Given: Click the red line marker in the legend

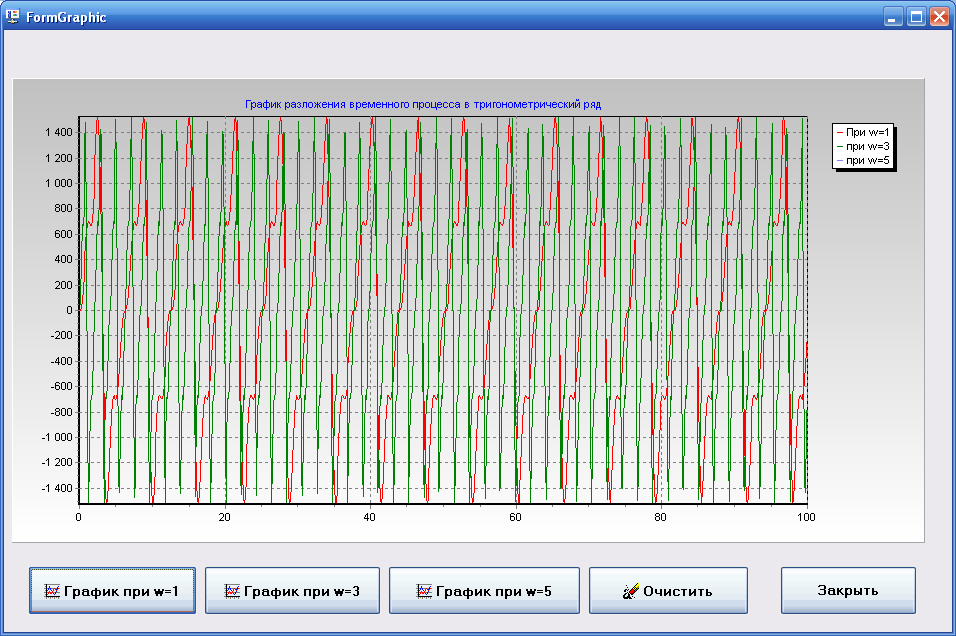Looking at the screenshot, I should [840, 132].
